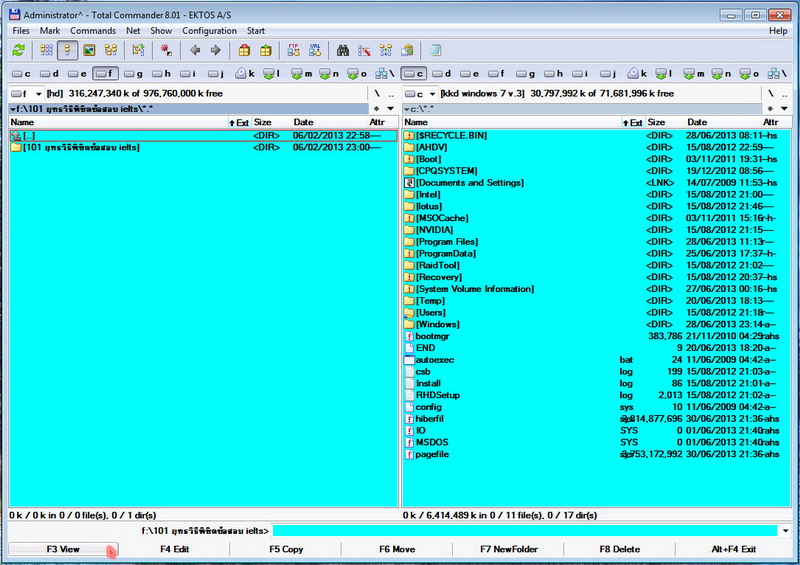
Task: Toggle thumbnail view mode icon
Action: point(89,50)
